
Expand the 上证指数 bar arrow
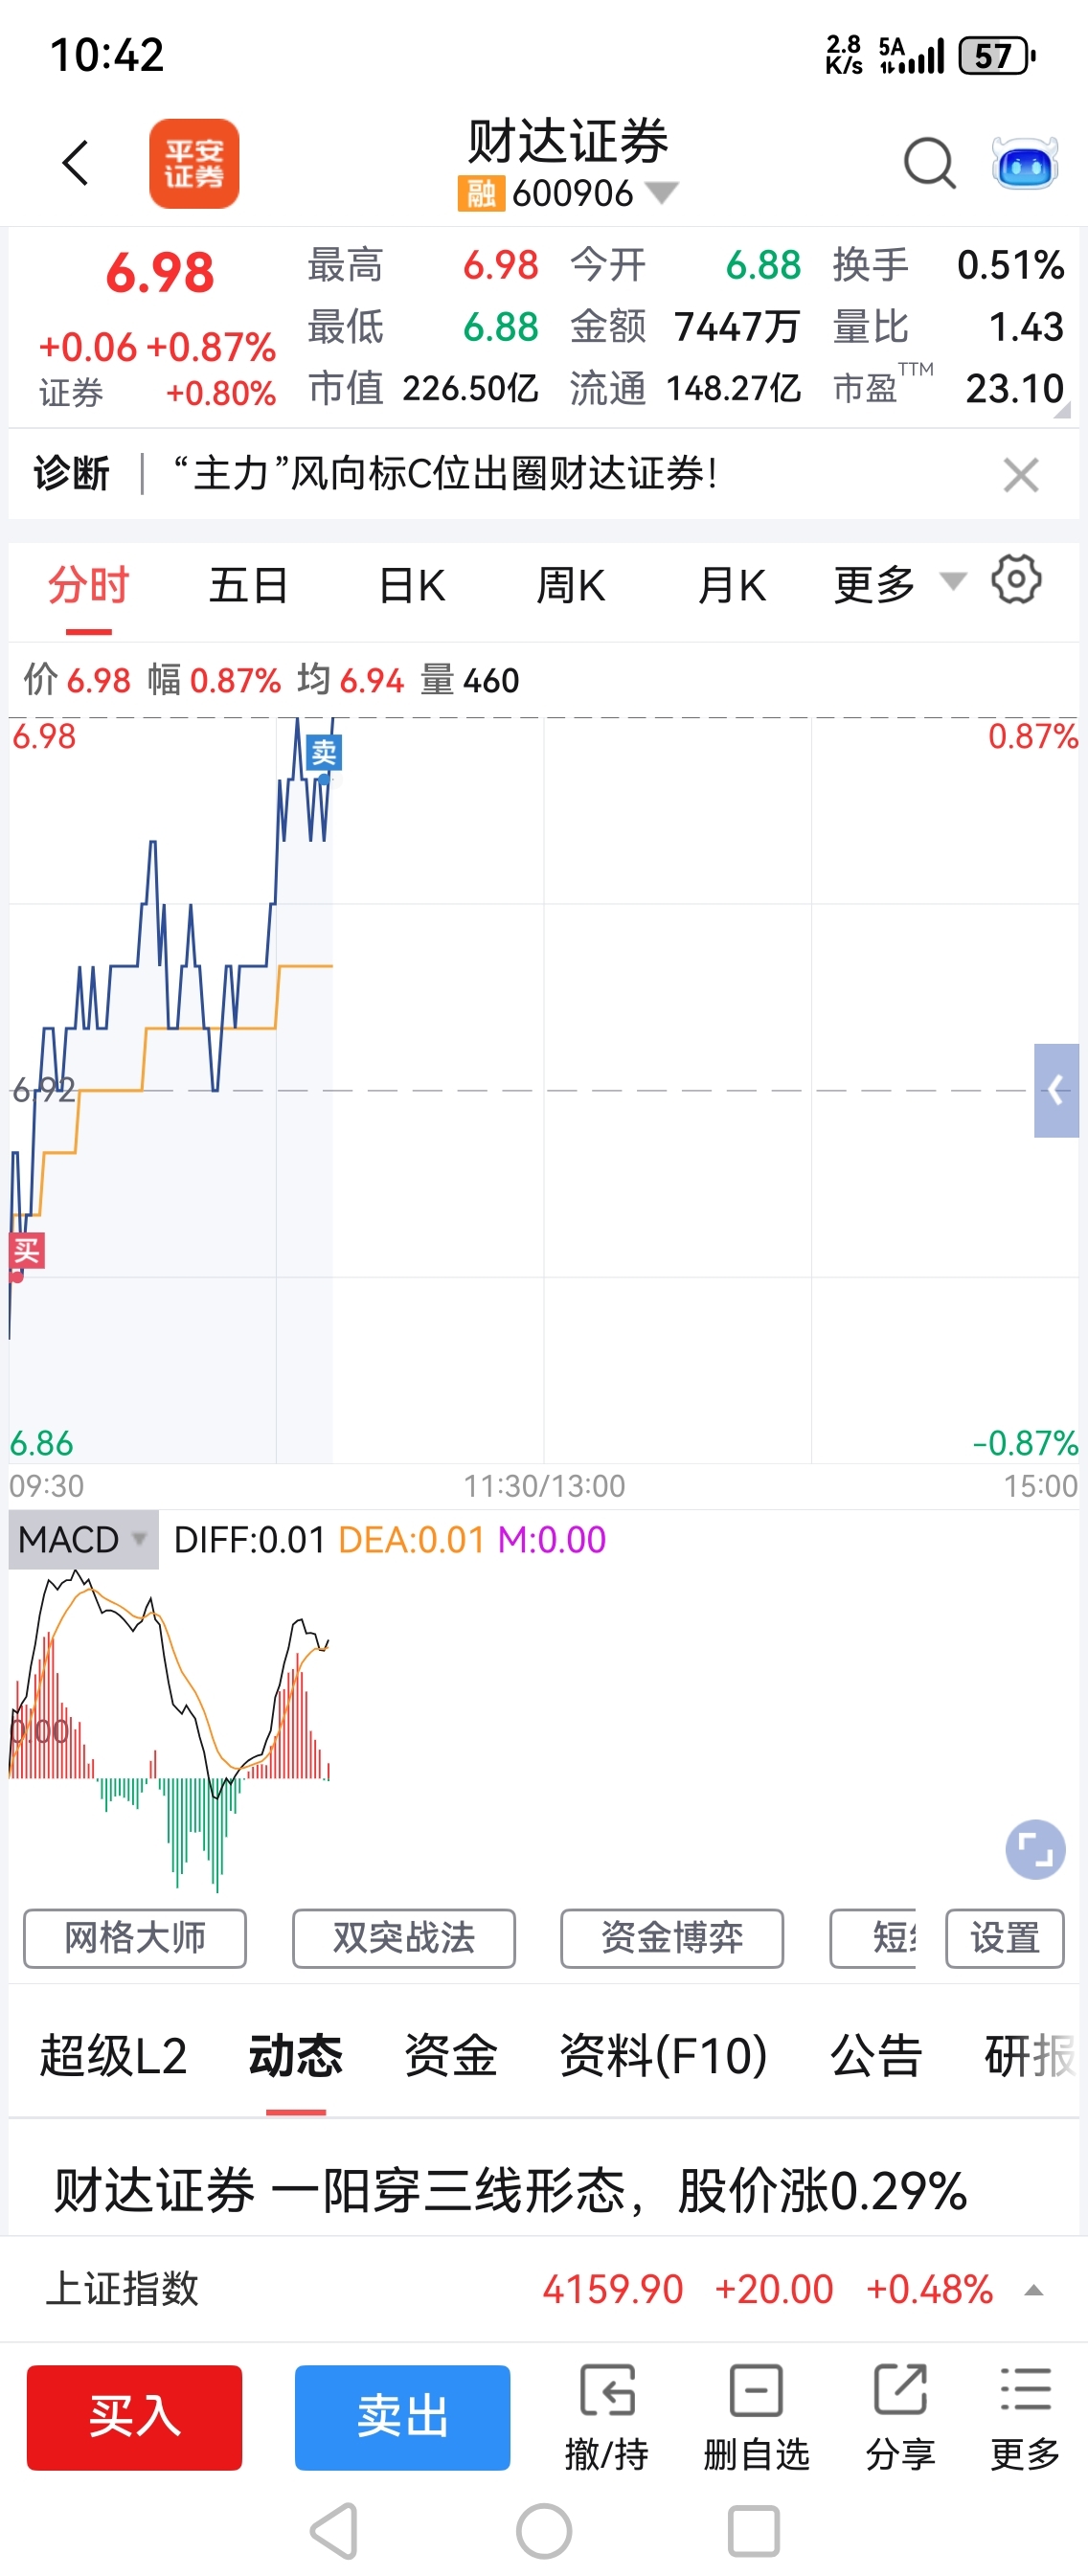1035,2290
